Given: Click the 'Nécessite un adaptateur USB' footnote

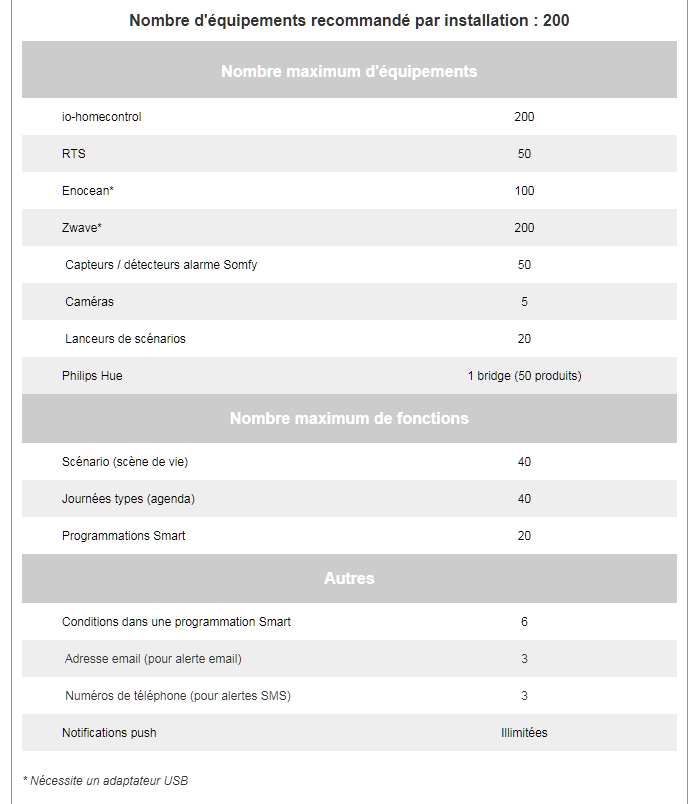Looking at the screenshot, I should pos(105,780).
